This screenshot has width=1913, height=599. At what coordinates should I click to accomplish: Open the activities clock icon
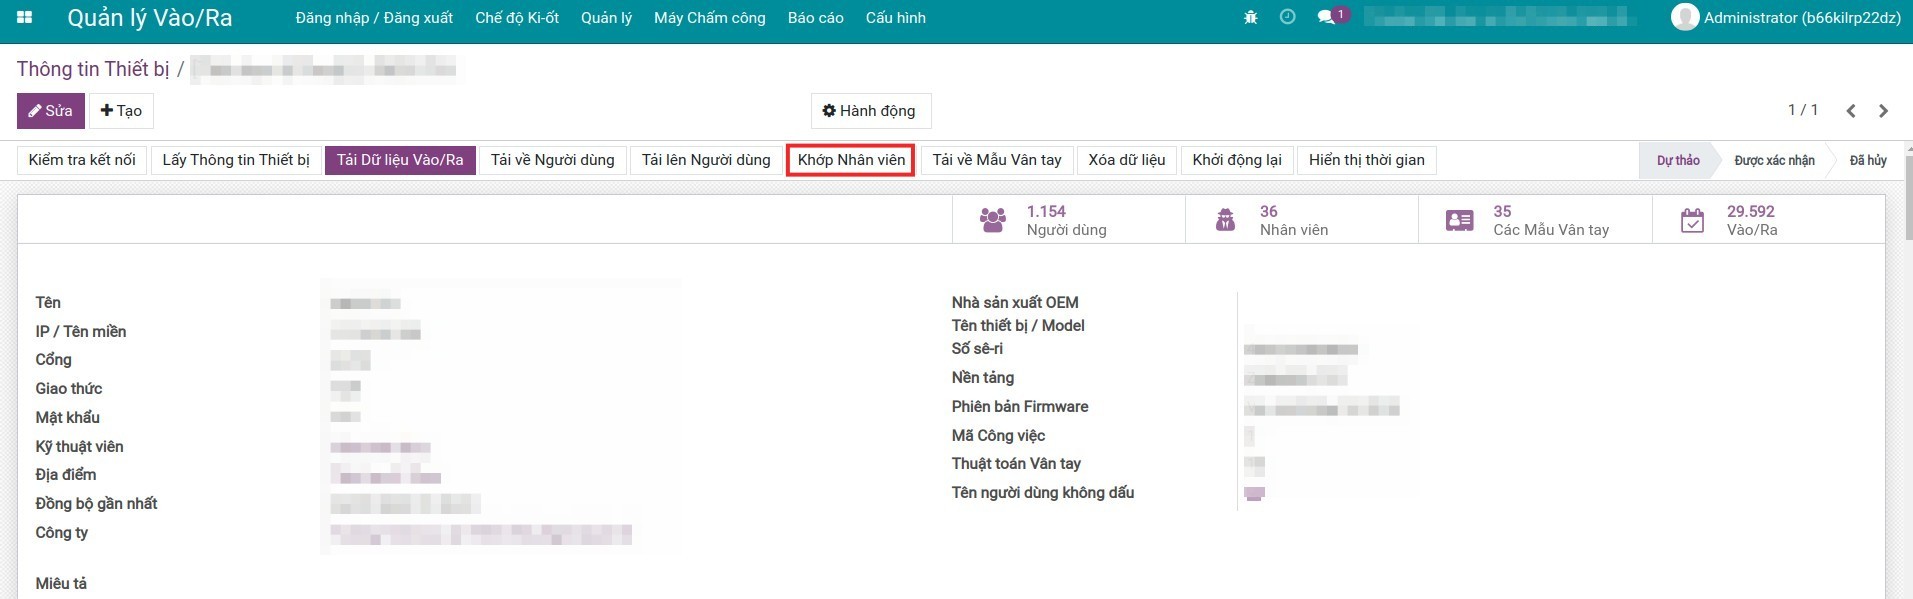[1287, 18]
